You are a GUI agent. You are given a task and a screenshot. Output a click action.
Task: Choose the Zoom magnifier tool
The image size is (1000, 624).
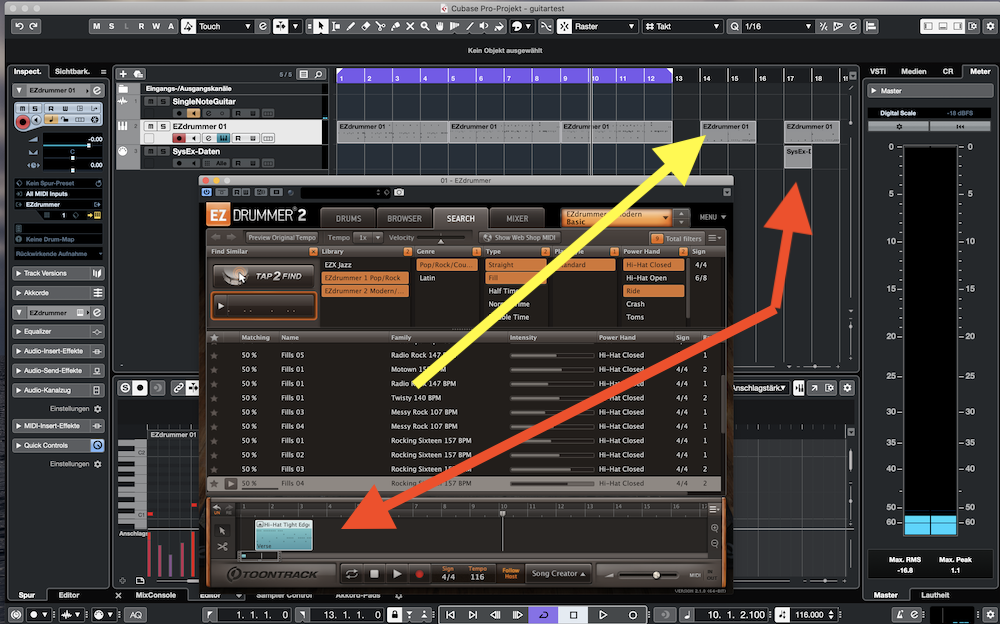point(425,26)
